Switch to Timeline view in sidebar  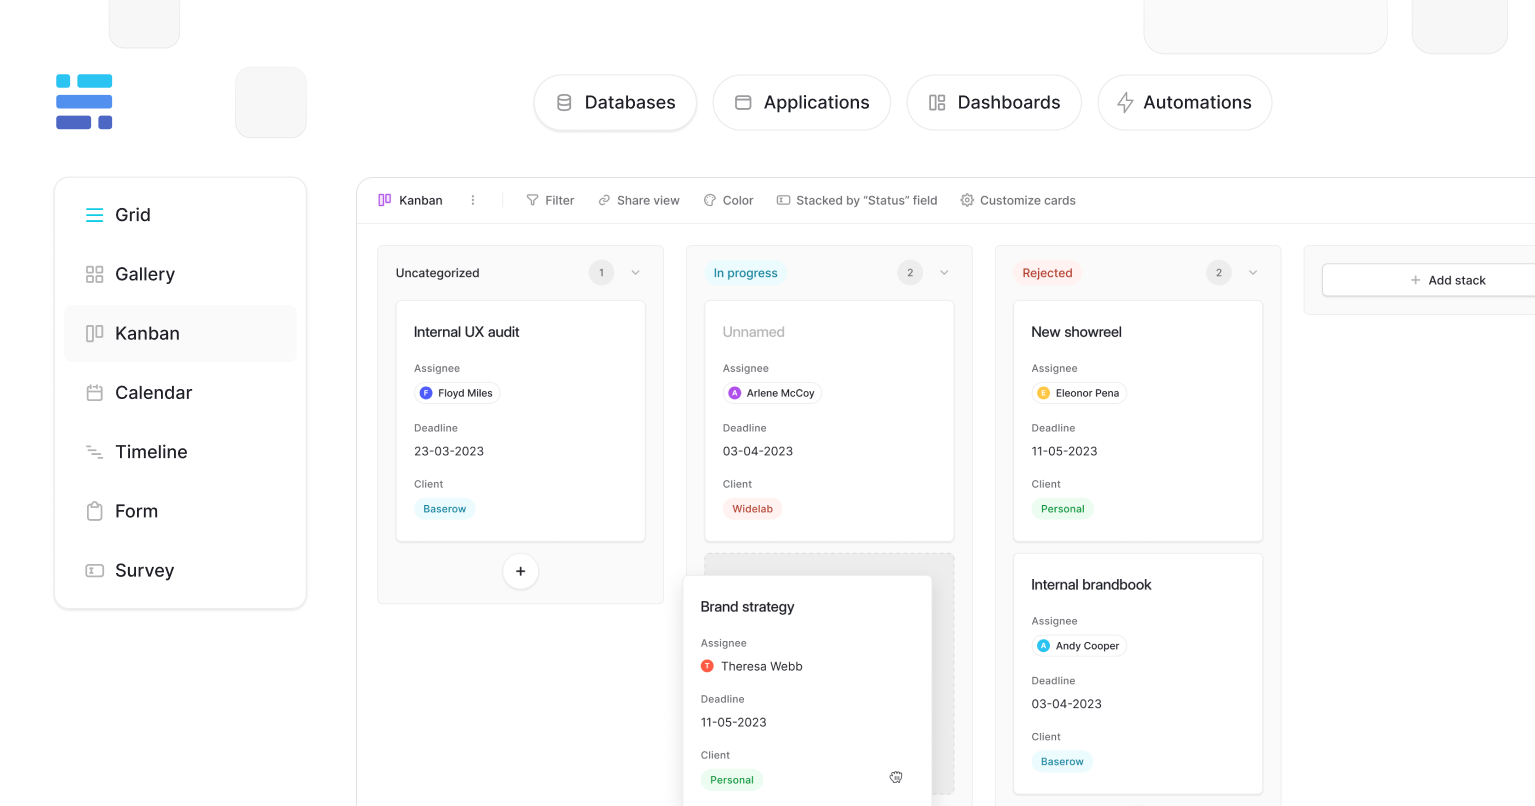pyautogui.click(x=180, y=452)
